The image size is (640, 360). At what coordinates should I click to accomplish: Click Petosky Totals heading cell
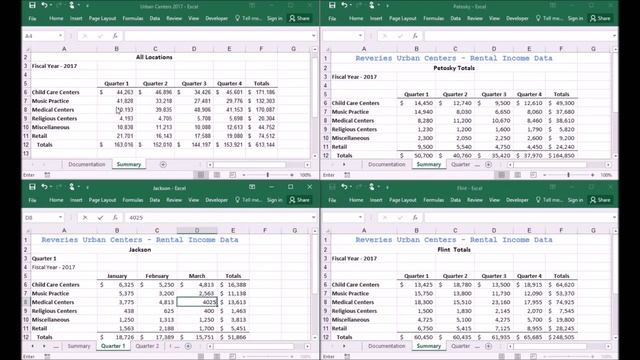coord(454,68)
